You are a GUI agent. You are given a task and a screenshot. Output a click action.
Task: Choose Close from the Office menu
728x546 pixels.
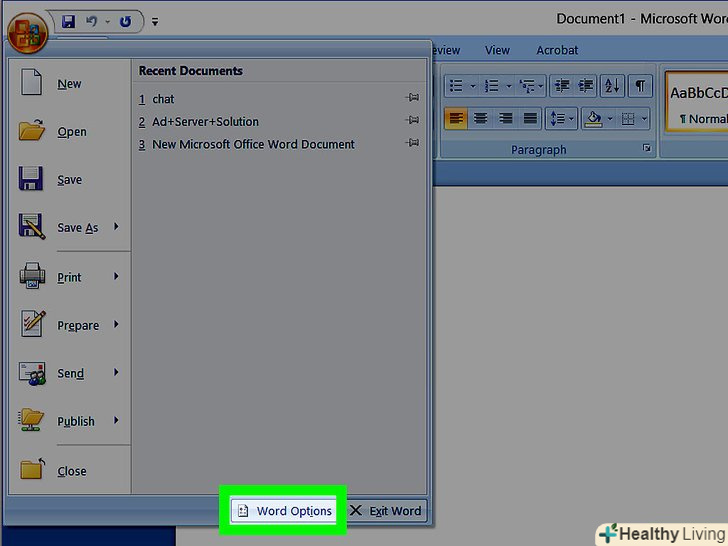tap(70, 470)
